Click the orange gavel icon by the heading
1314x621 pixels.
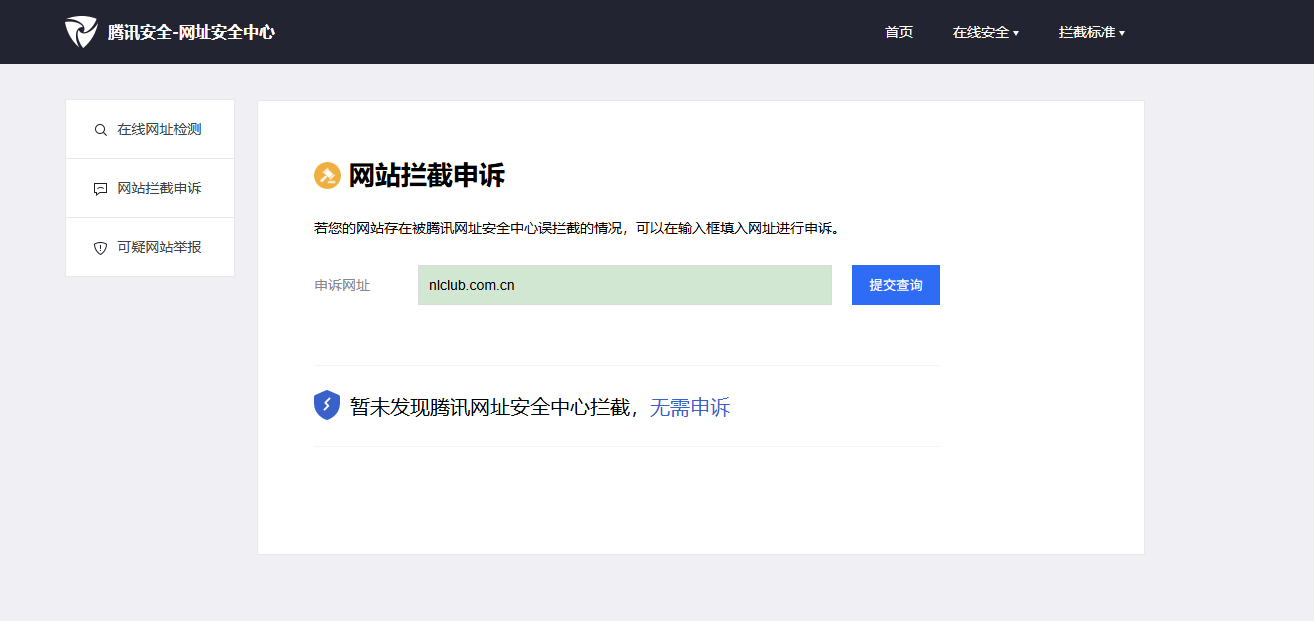click(327, 176)
